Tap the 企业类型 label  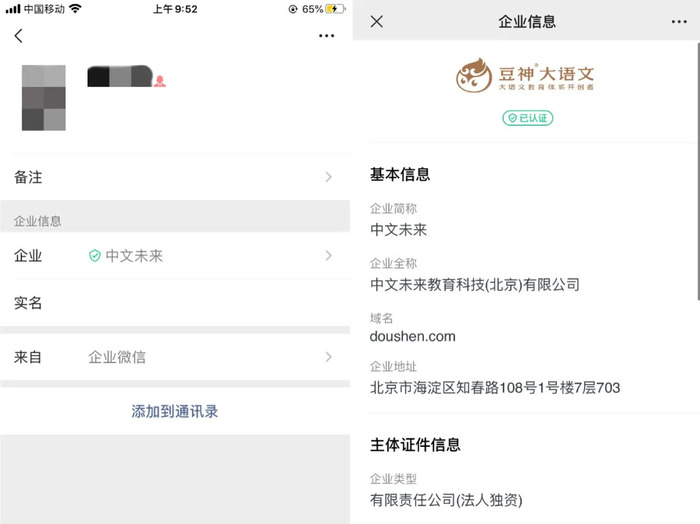point(393,479)
